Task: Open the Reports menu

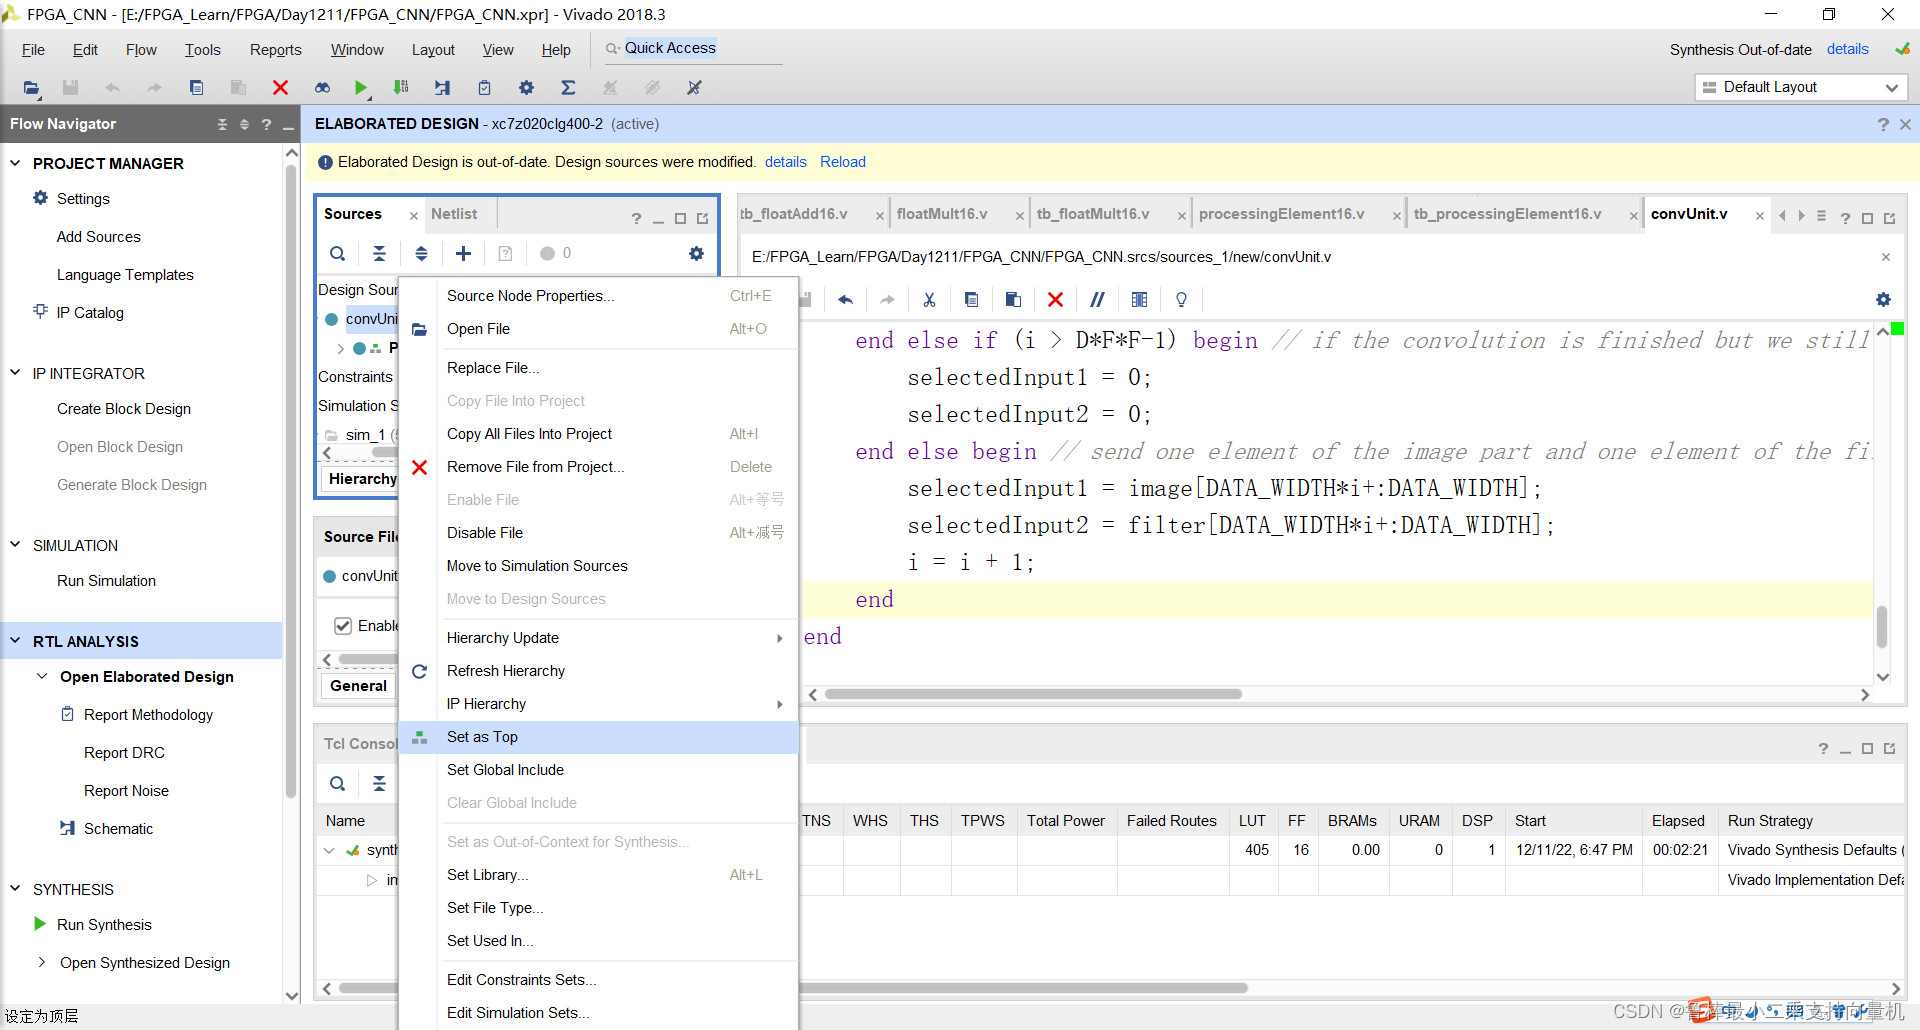Action: coord(275,50)
